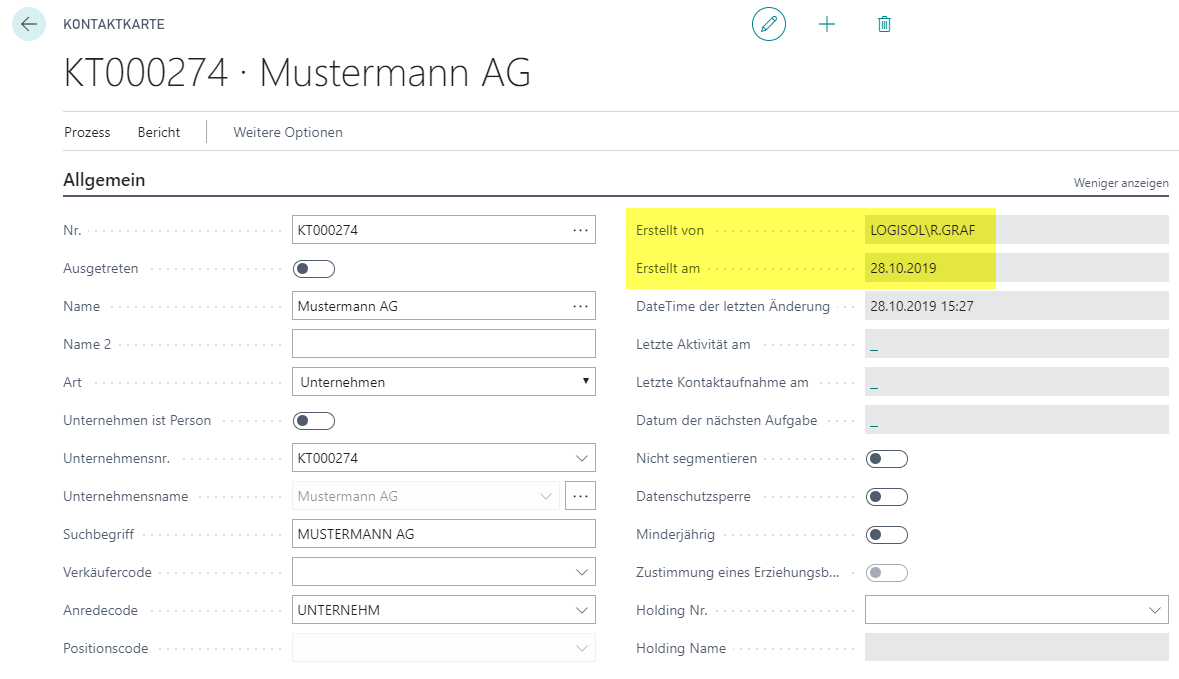Expand Verkäufercode dropdown

581,572
